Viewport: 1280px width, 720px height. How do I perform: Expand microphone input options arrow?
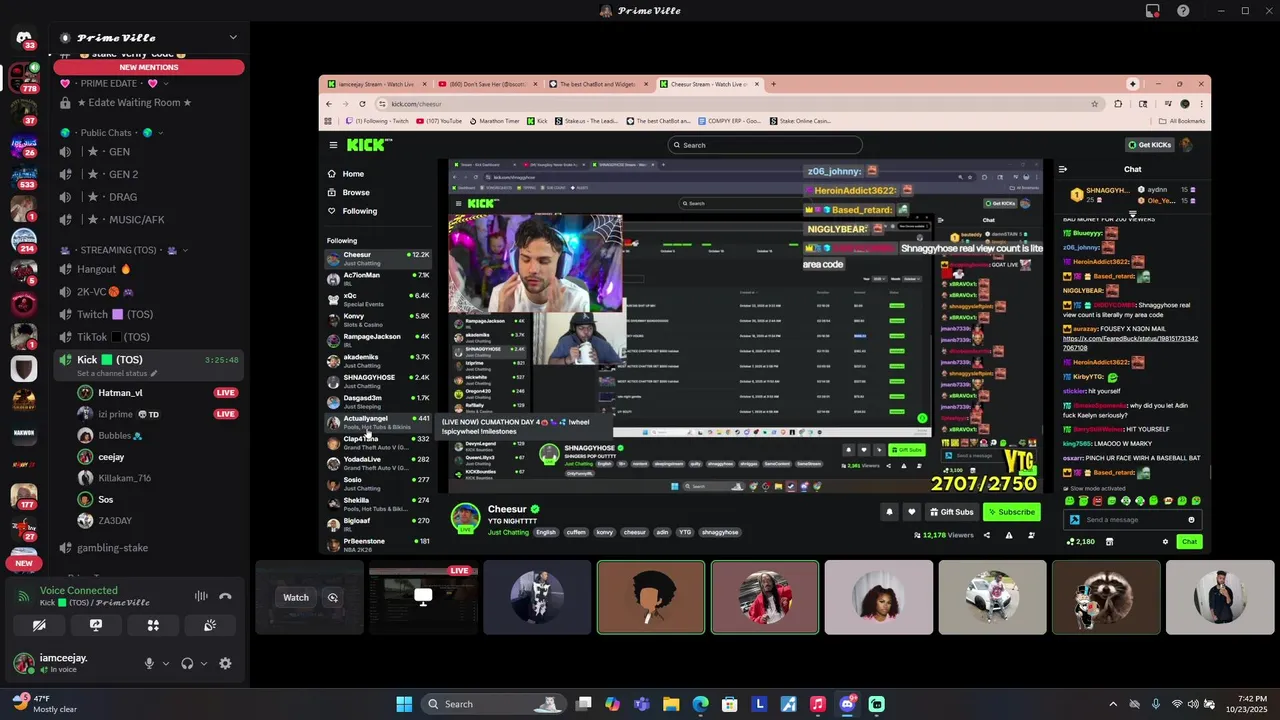pos(165,664)
